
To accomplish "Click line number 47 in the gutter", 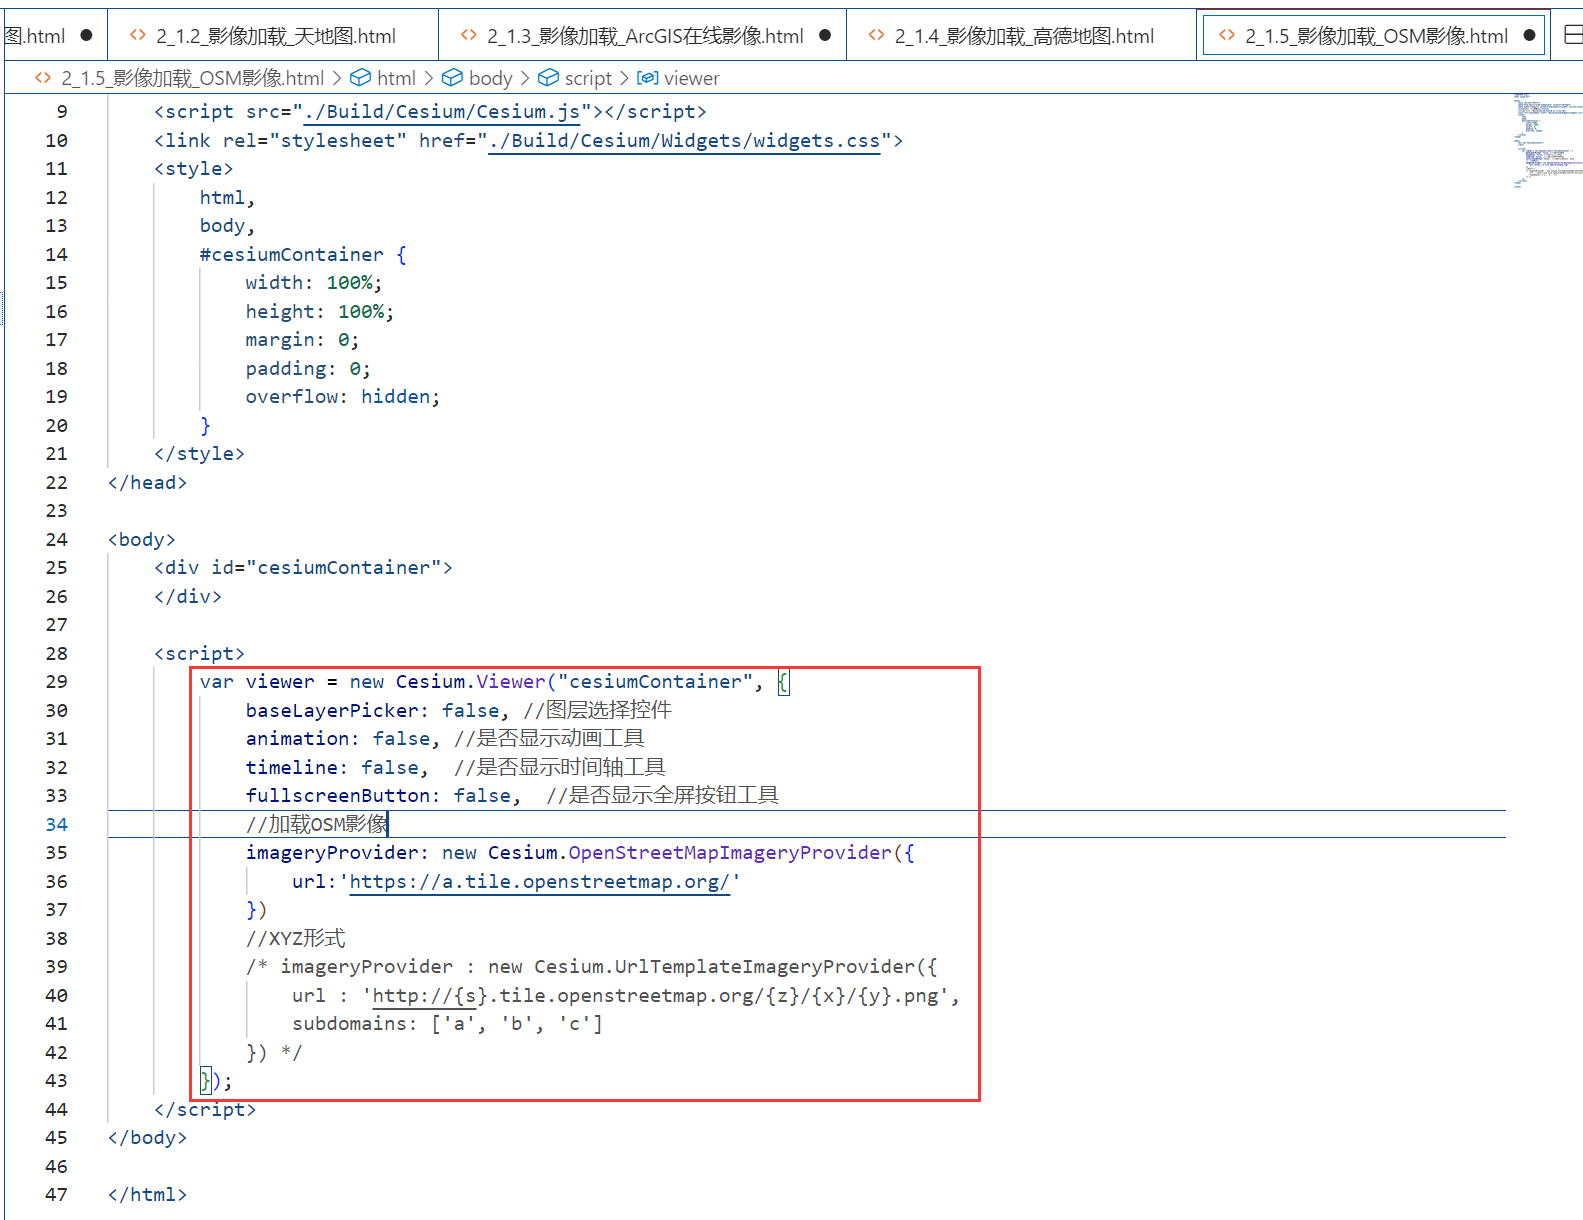I will pyautogui.click(x=57, y=1195).
